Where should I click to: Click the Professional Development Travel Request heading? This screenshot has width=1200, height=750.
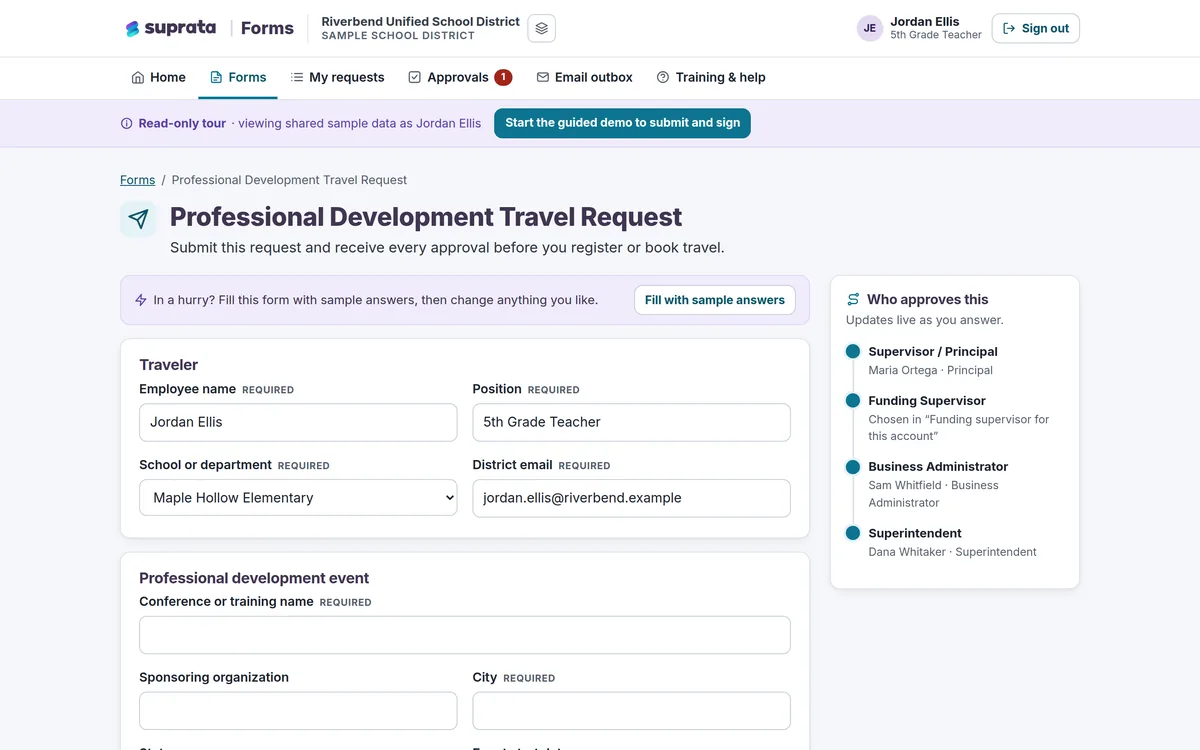click(x=426, y=217)
